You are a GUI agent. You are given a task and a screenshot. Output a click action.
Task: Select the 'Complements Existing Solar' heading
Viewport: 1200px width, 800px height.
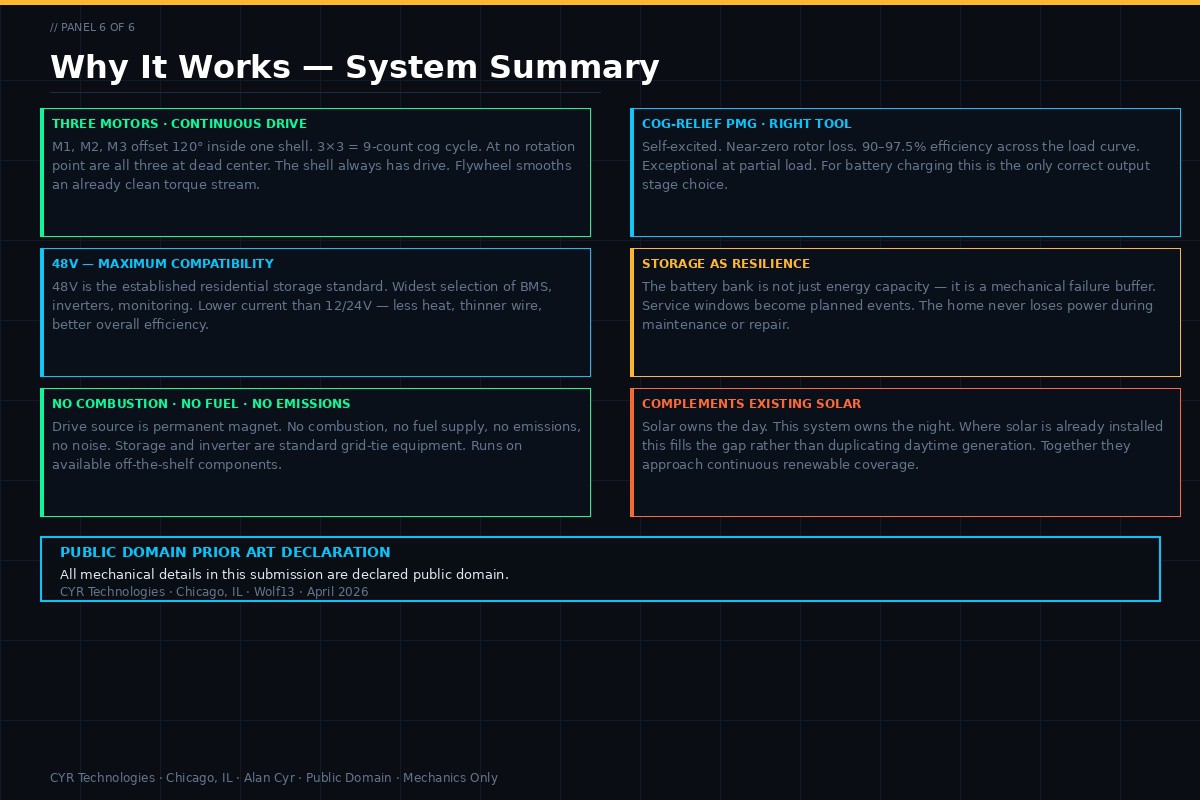pyautogui.click(x=751, y=404)
